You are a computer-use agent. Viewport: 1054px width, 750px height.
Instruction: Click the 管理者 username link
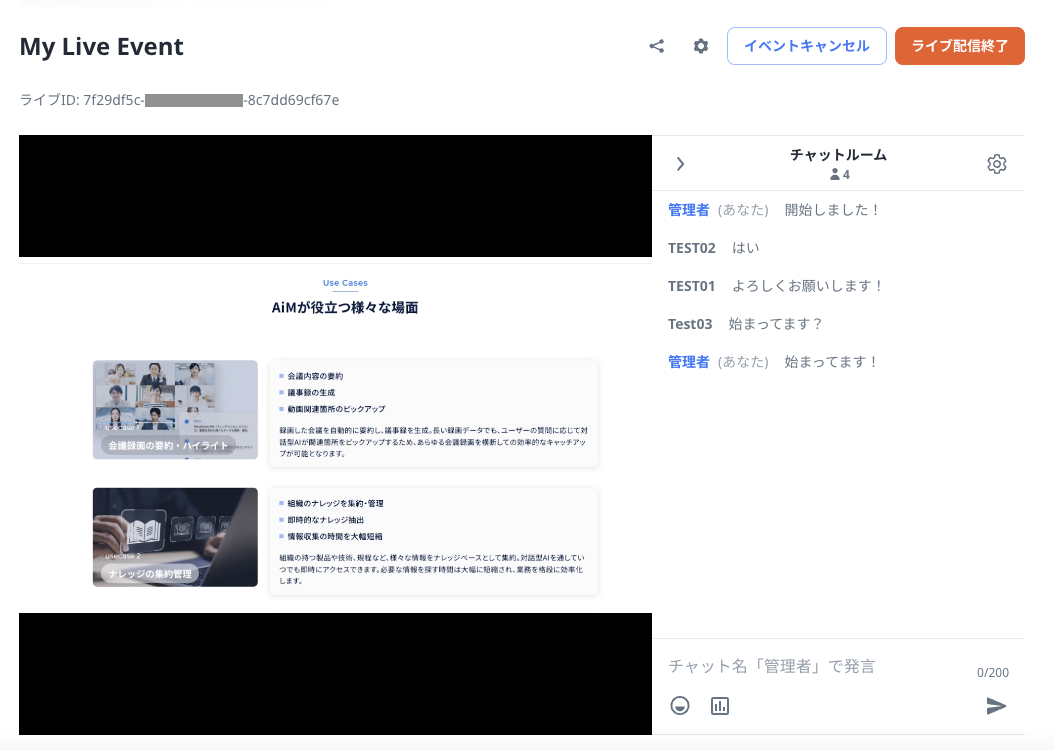coord(690,209)
